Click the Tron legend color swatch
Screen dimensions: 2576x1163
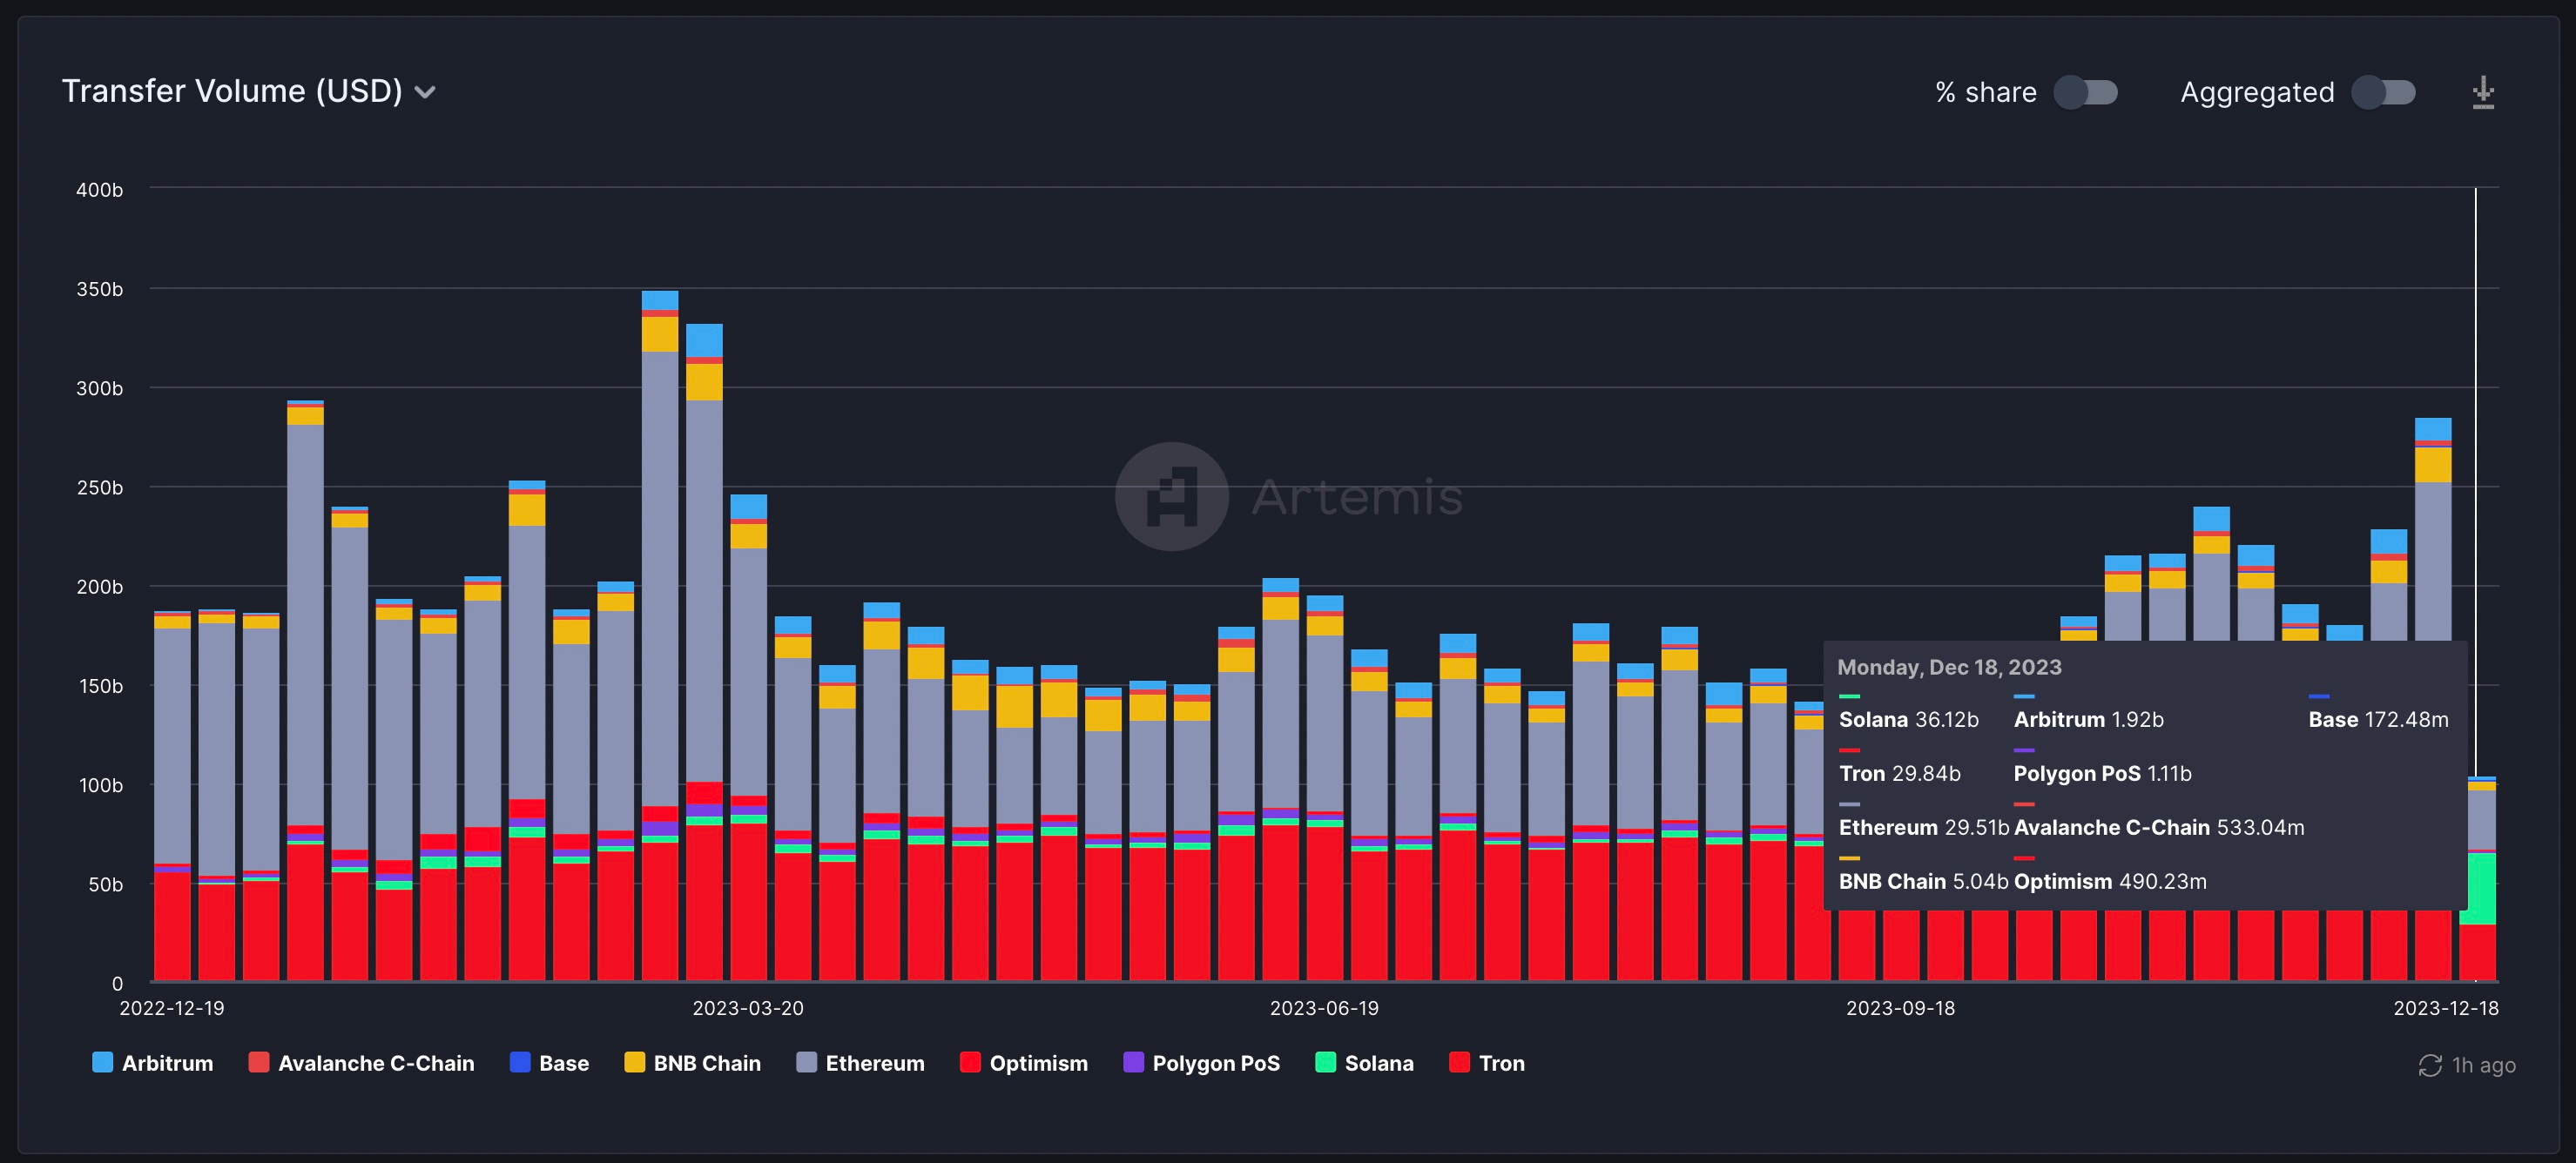pyautogui.click(x=1459, y=1062)
